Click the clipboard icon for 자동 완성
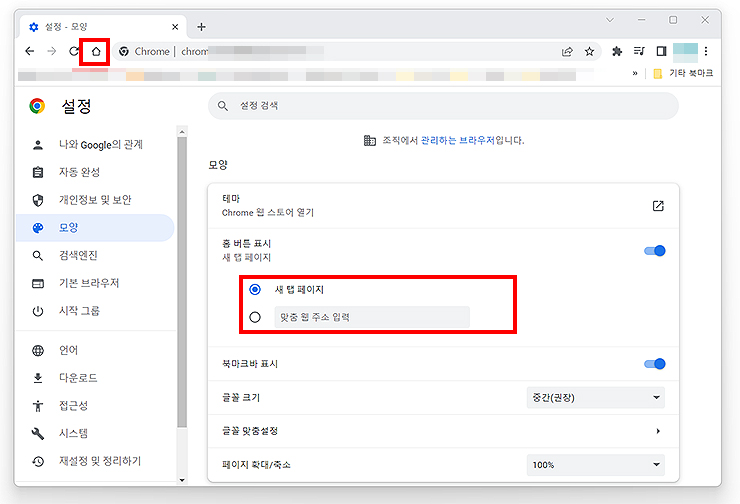740x504 pixels. click(x=38, y=172)
